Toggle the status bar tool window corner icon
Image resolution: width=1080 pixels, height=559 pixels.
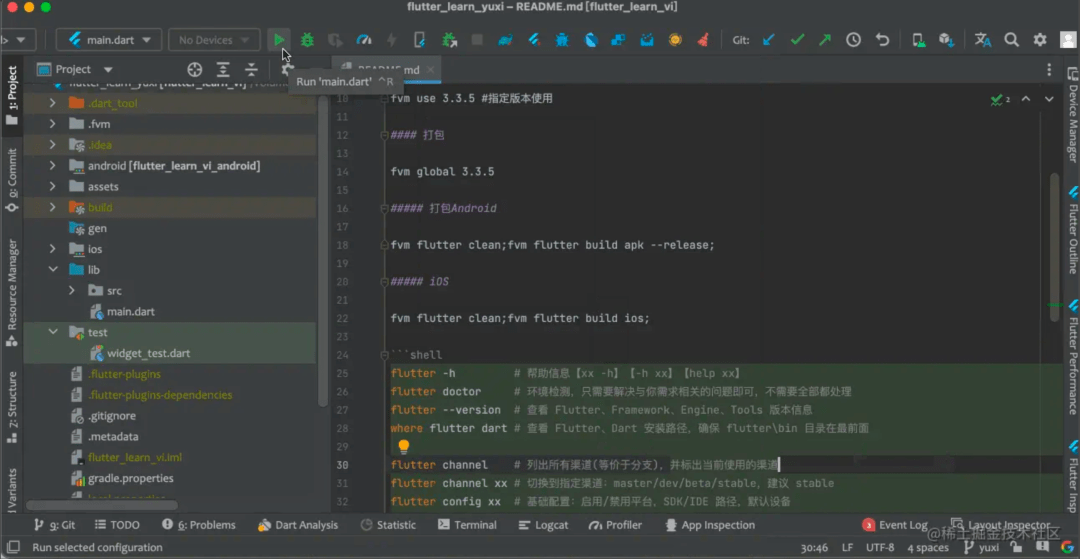pyautogui.click(x=13, y=547)
